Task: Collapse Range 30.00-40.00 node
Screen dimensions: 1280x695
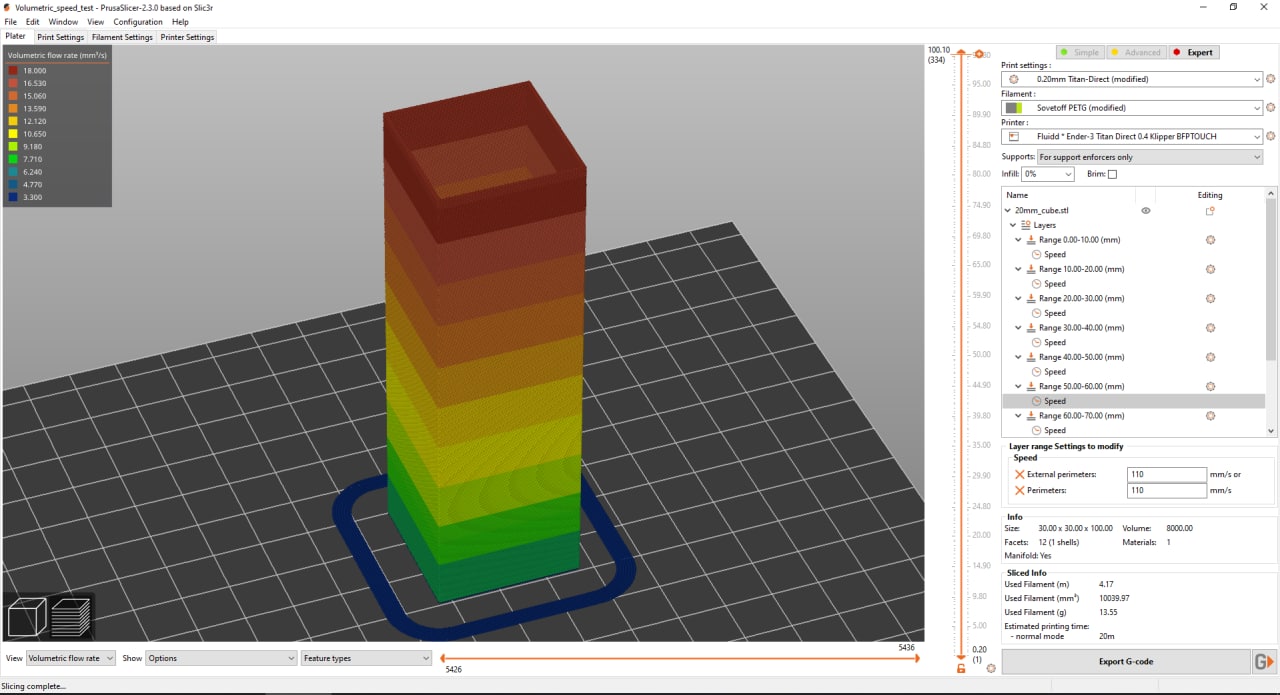Action: coord(1019,328)
